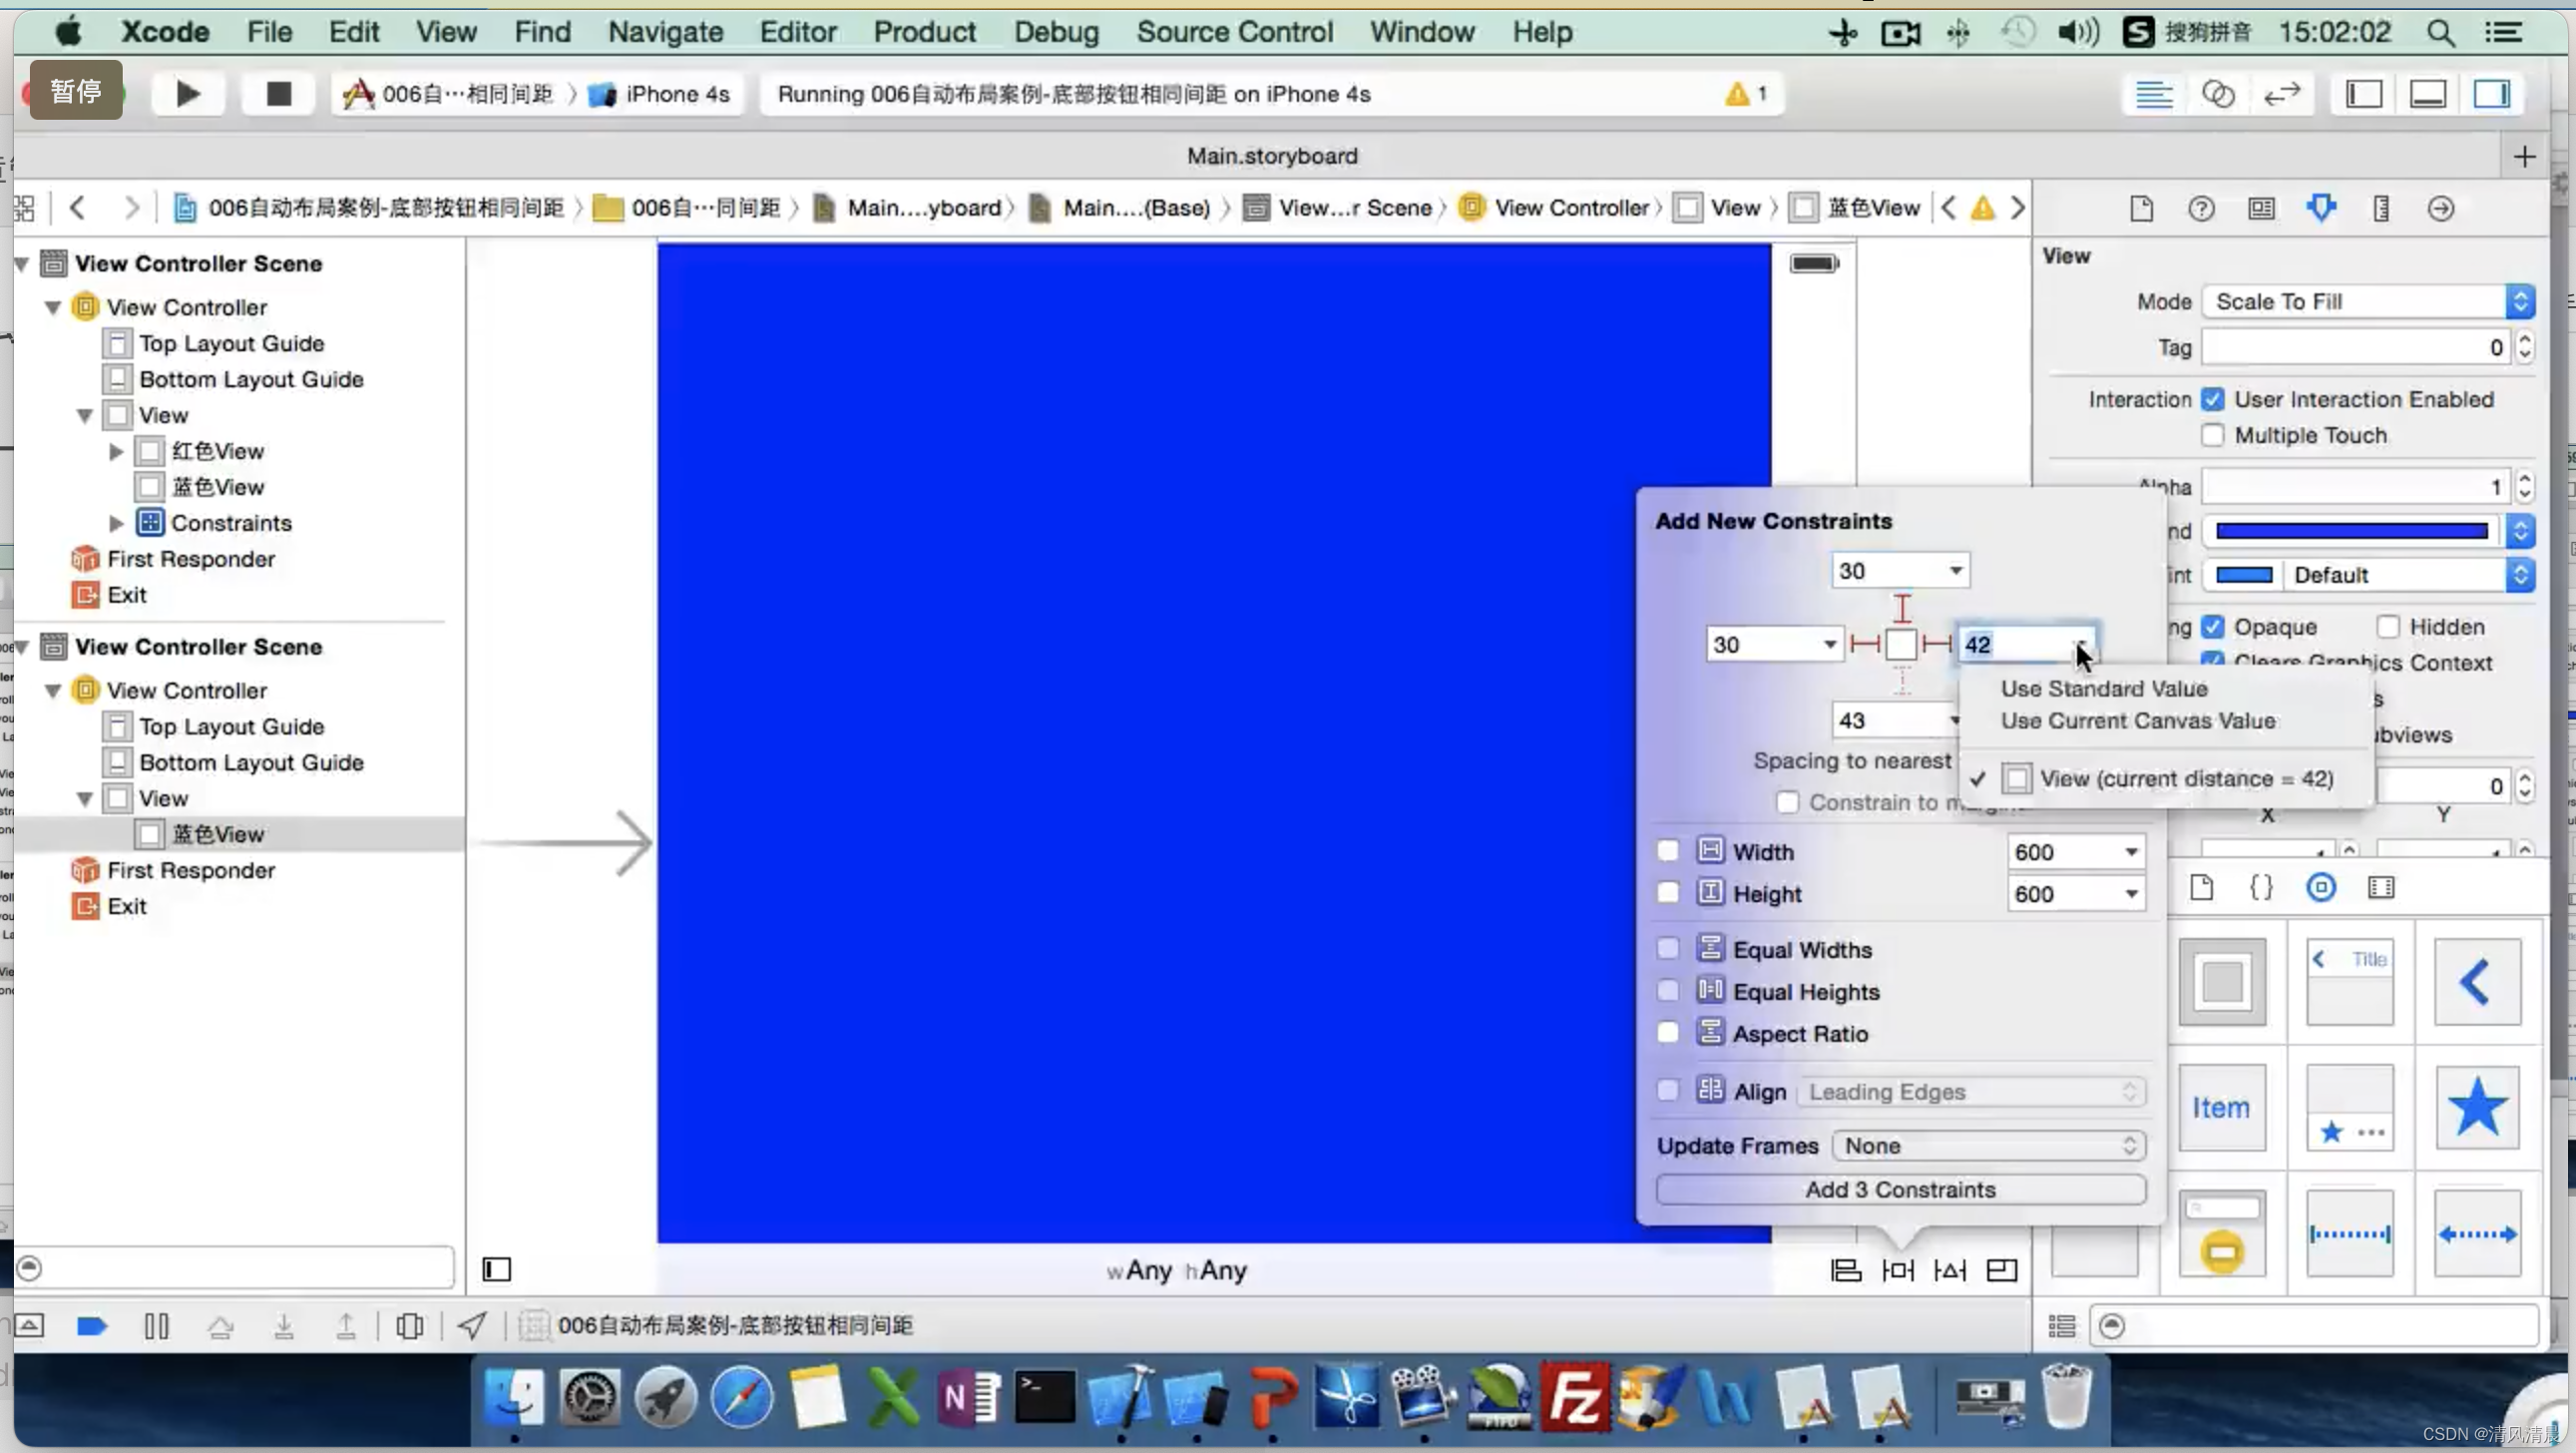Toggle User Interaction Enabled checkbox
2576x1453 pixels.
[2213, 398]
